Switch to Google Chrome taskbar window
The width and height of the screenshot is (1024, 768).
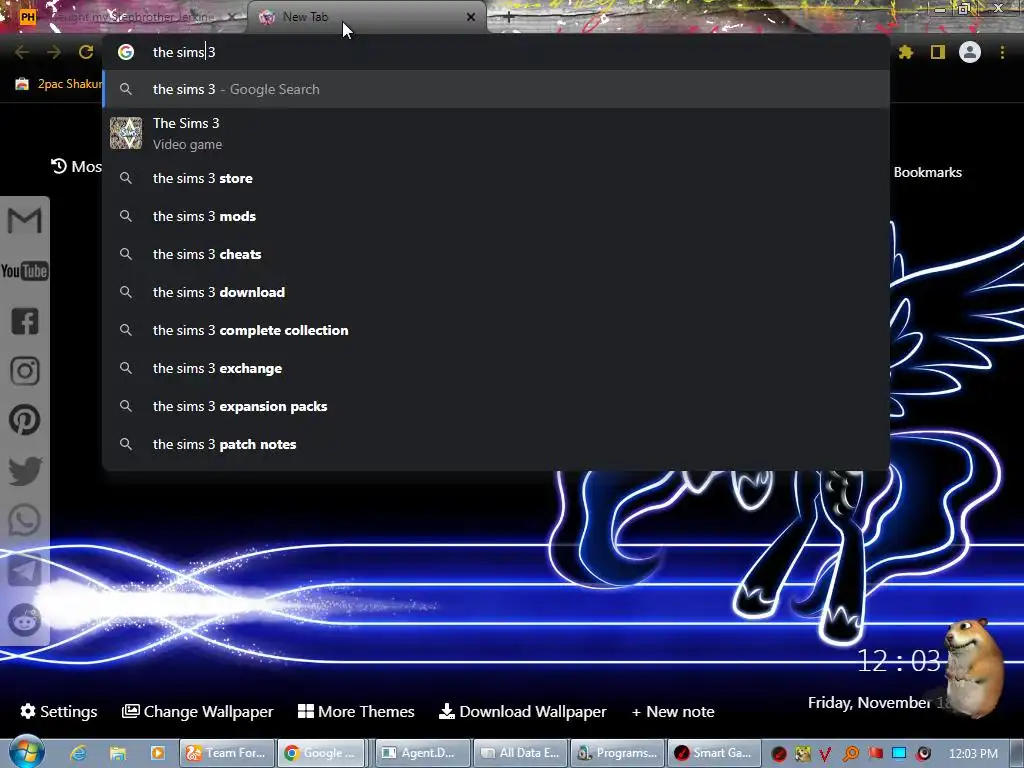(321, 753)
